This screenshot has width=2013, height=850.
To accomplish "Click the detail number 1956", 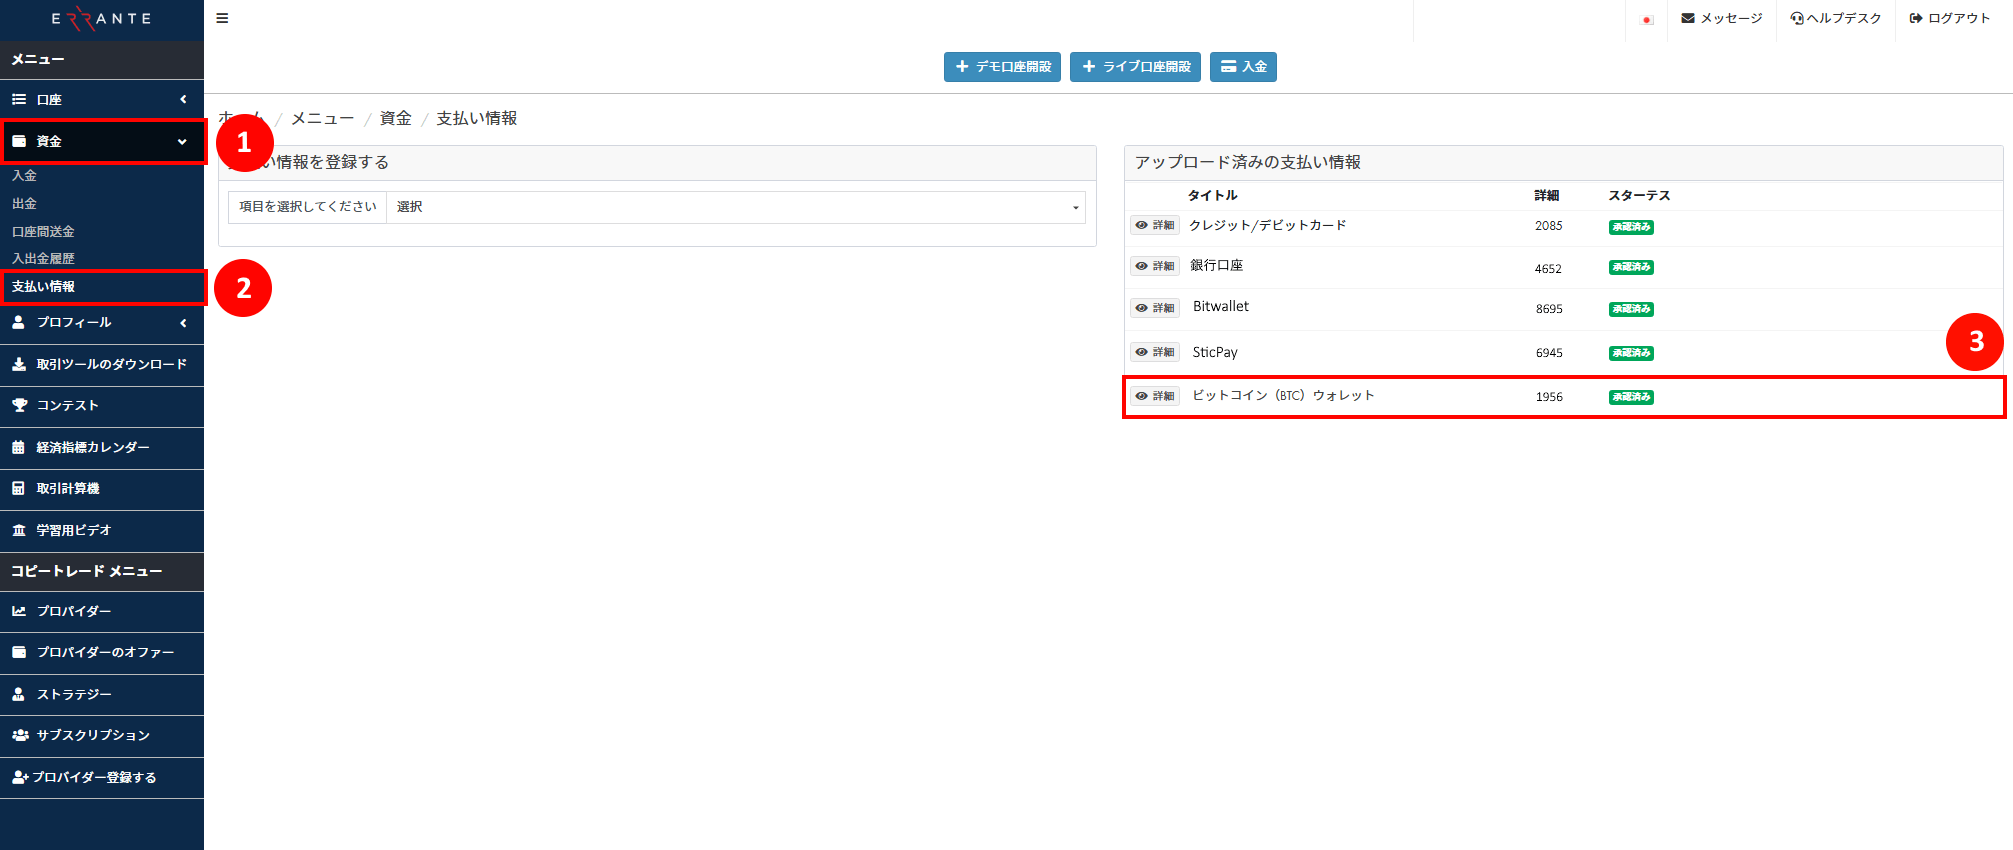I will point(1549,397).
